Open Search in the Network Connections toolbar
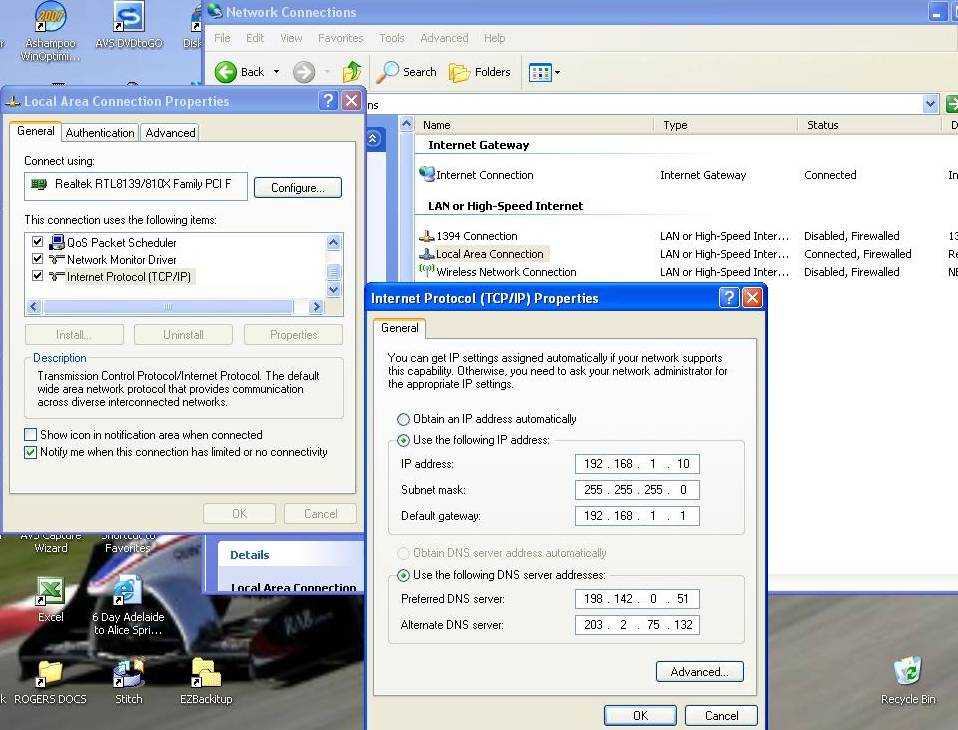Screen dimensions: 958x730 point(407,72)
